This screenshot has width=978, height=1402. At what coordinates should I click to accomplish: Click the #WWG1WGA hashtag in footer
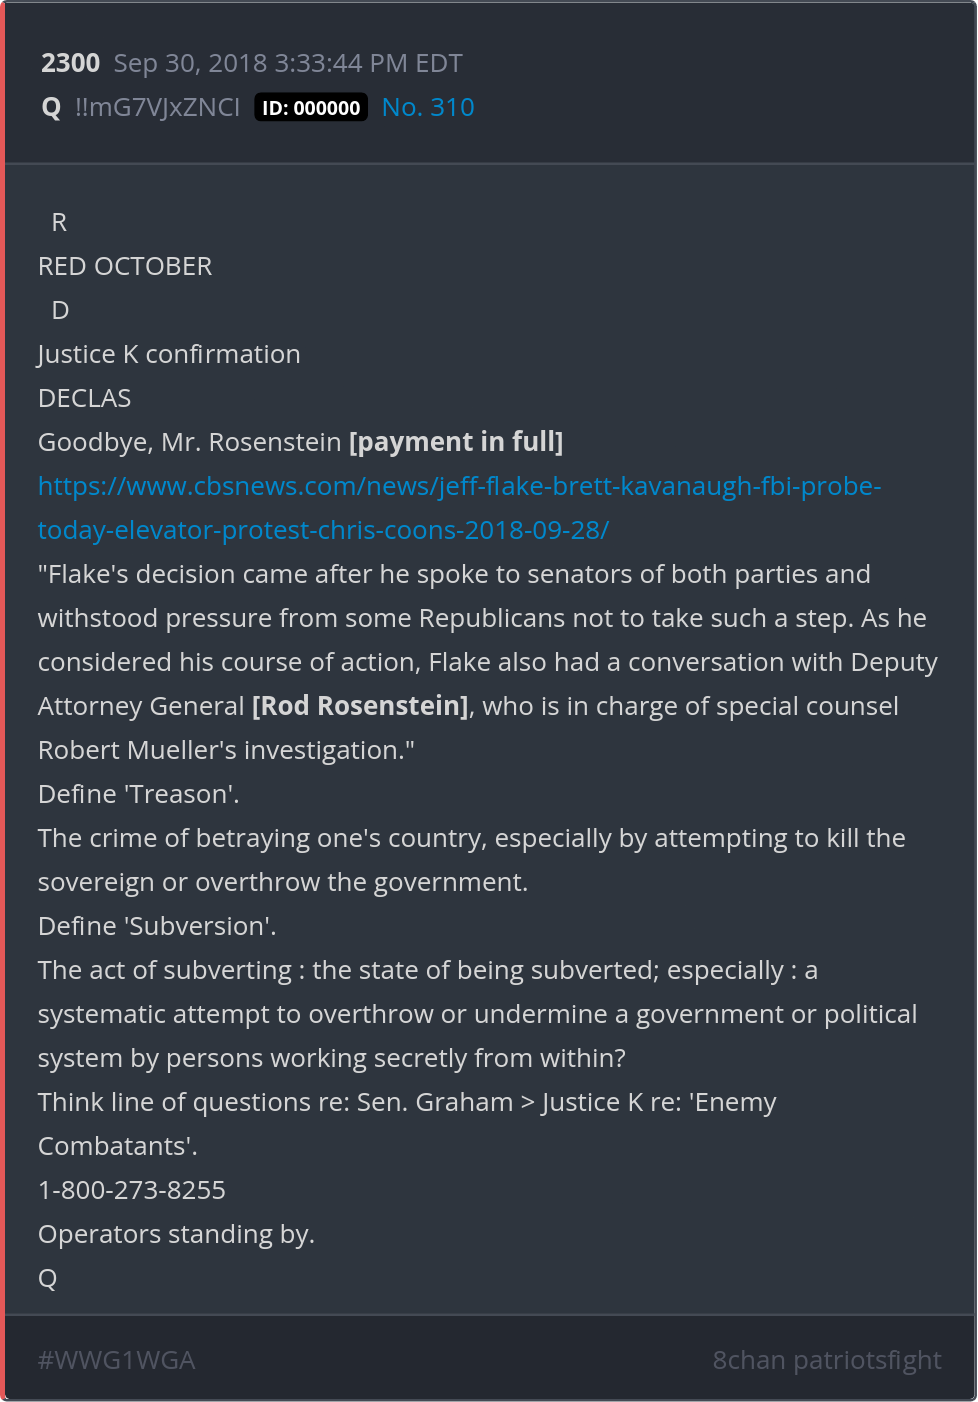tap(116, 1360)
